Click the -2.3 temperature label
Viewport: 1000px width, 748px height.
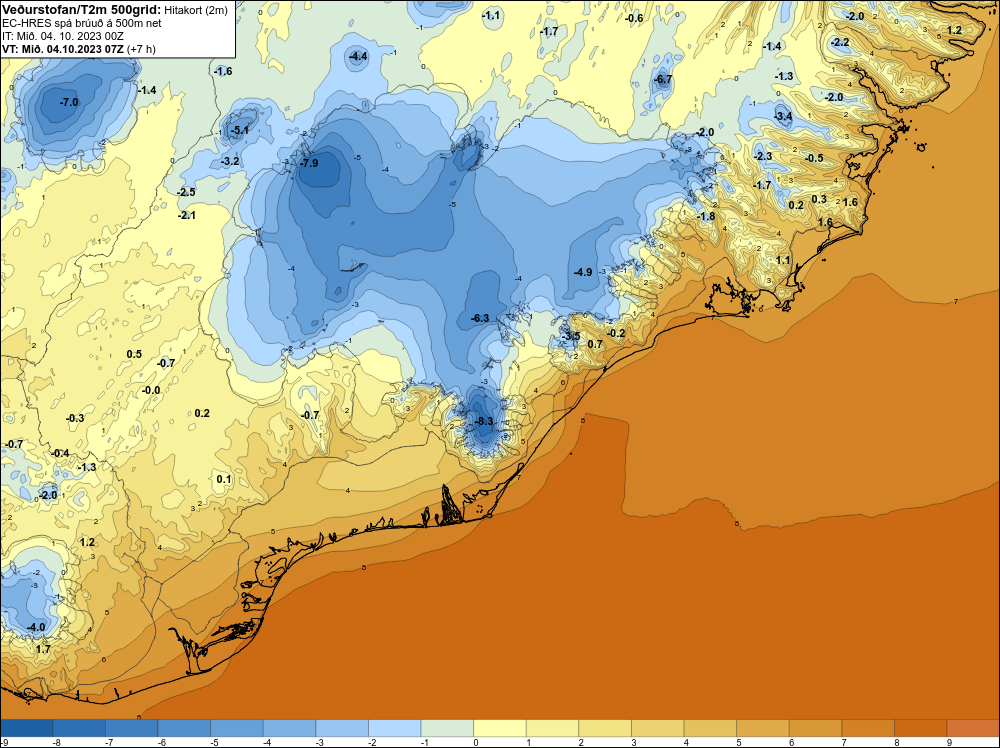tap(763, 156)
